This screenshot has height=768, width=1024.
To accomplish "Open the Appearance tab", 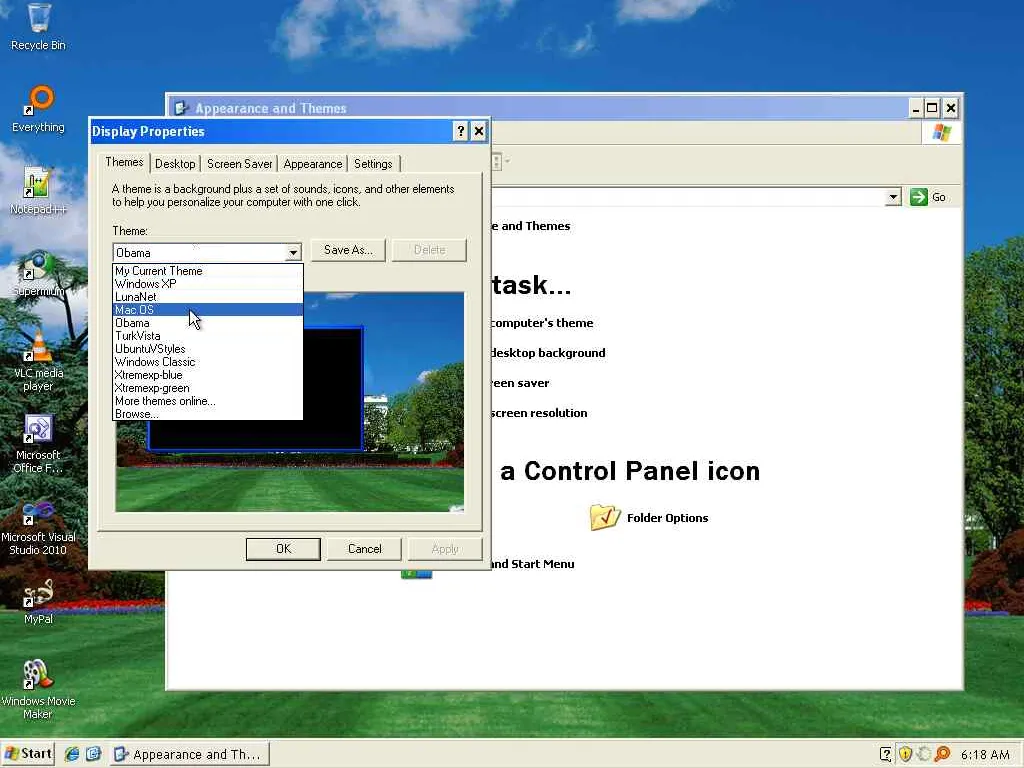I will tap(313, 164).
